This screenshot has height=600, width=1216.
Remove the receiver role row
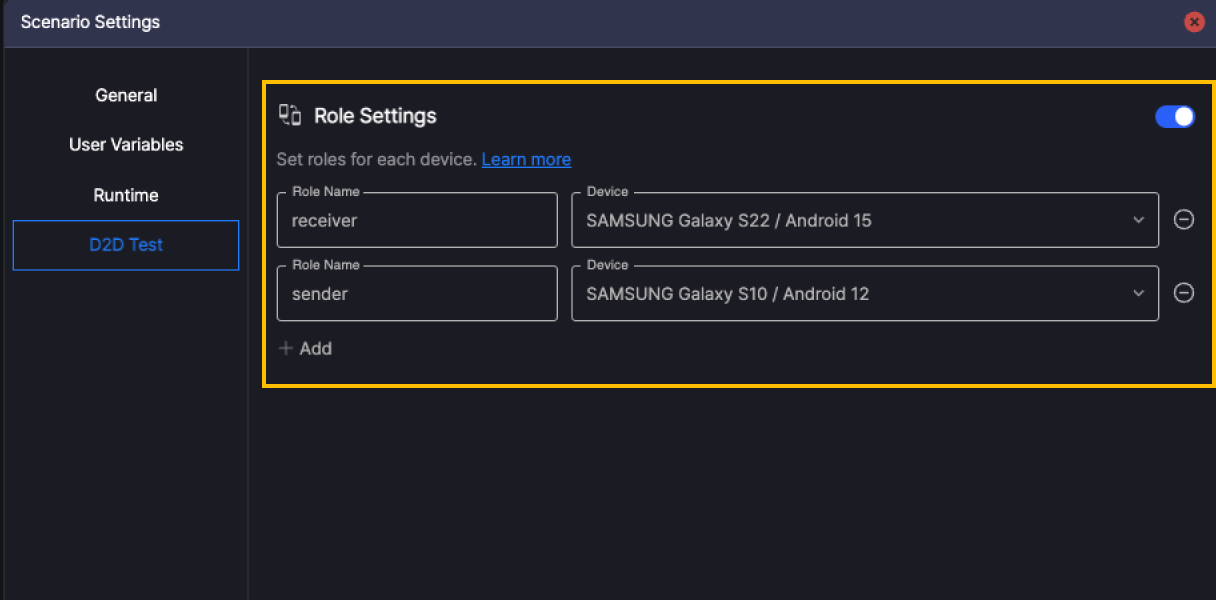tap(1183, 220)
